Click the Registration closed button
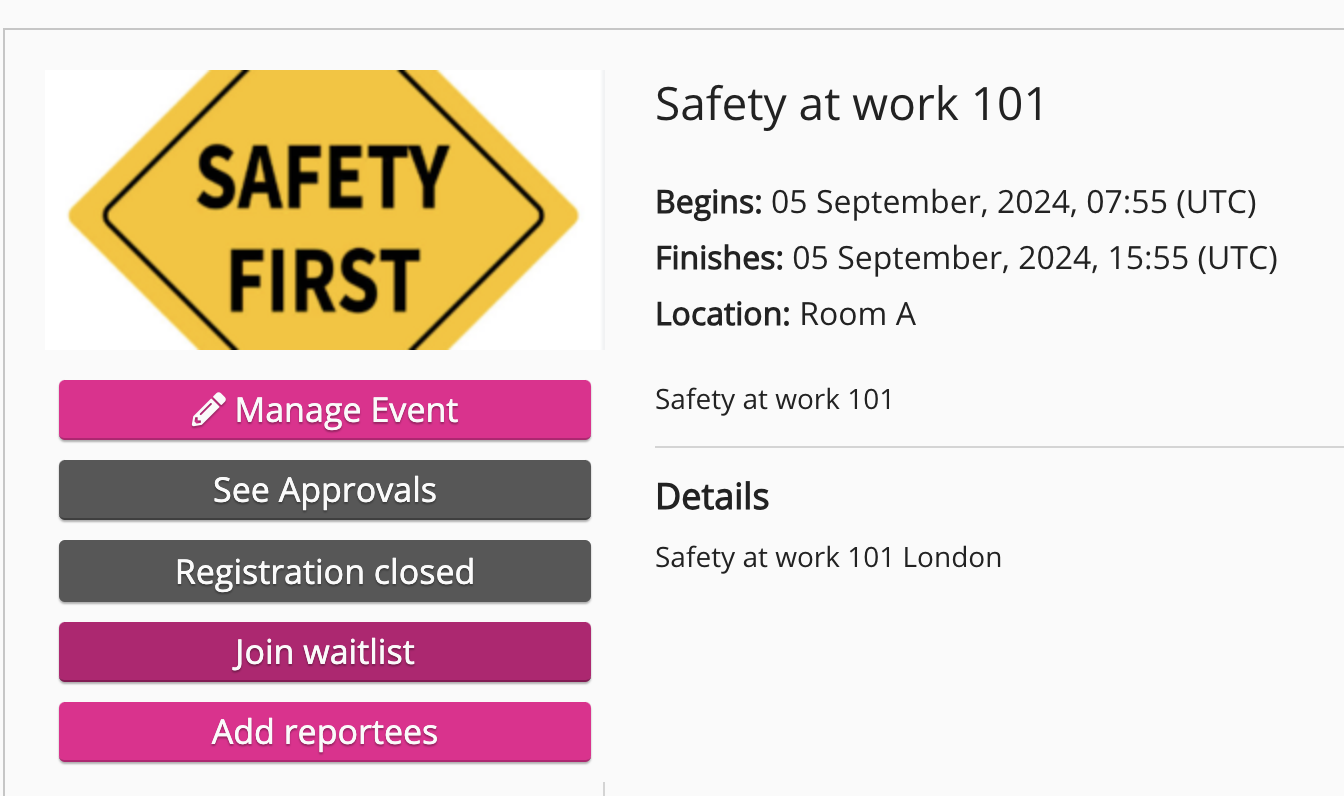This screenshot has height=796, width=1344. tap(324, 572)
